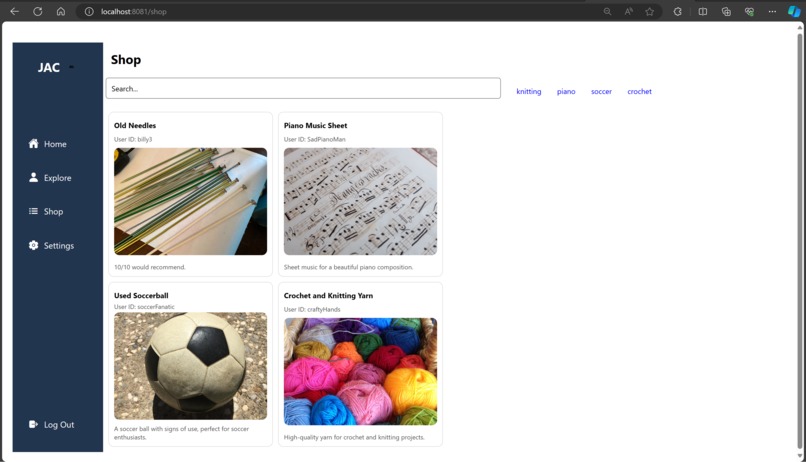Screen dimensions: 806x462
Task: Go back using browser back arrow
Action: 14,11
